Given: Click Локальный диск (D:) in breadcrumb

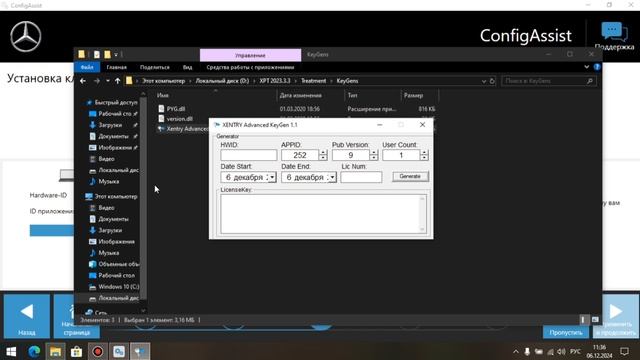Looking at the screenshot, I should (222, 81).
